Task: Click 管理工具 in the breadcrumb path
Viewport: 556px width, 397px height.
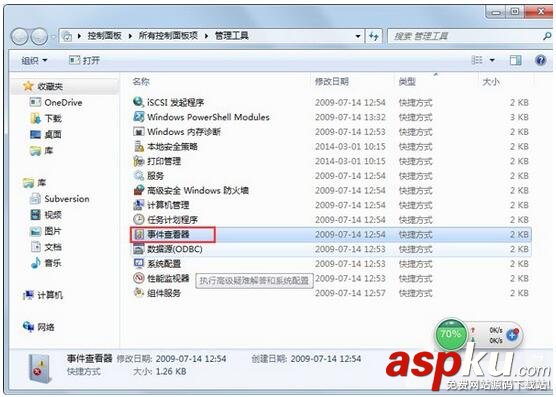Action: [232, 36]
